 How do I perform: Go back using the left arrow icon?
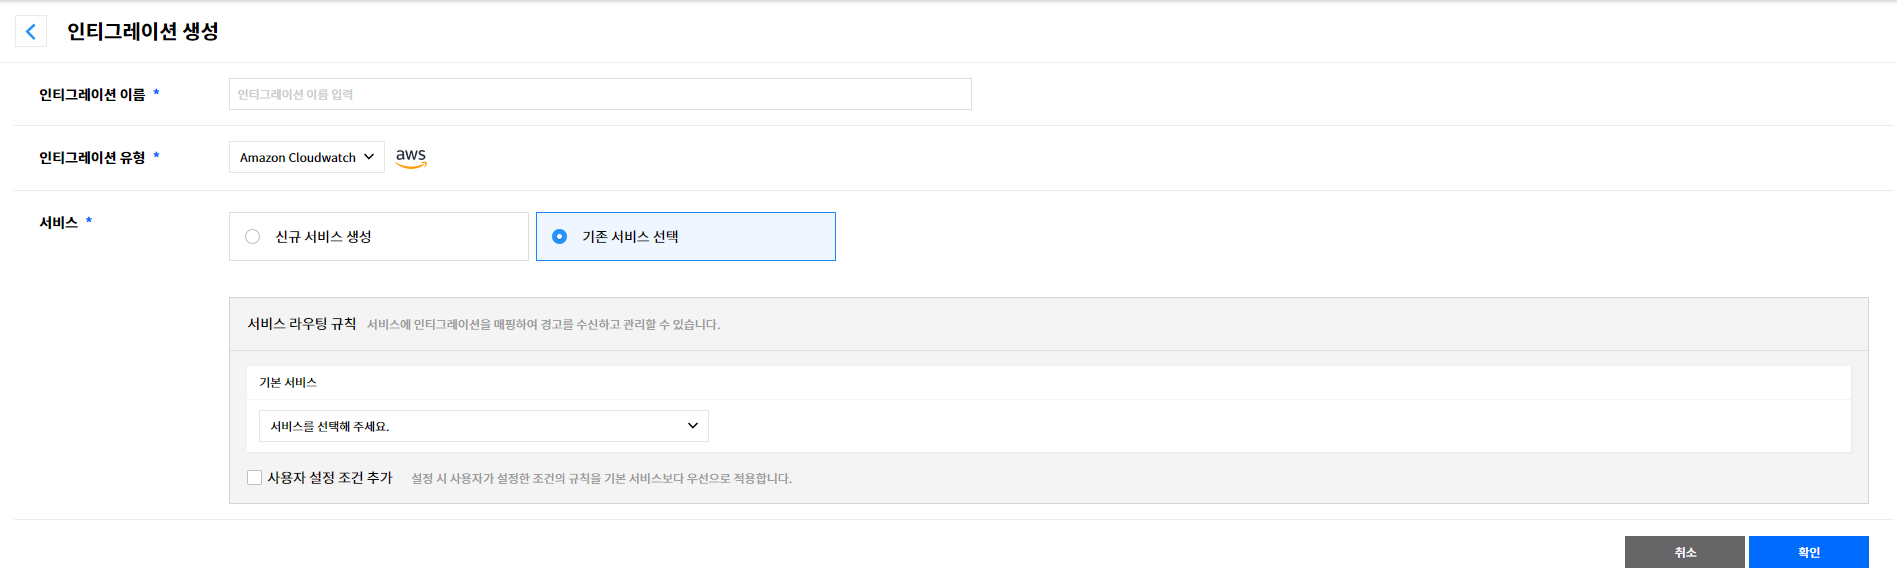31,32
